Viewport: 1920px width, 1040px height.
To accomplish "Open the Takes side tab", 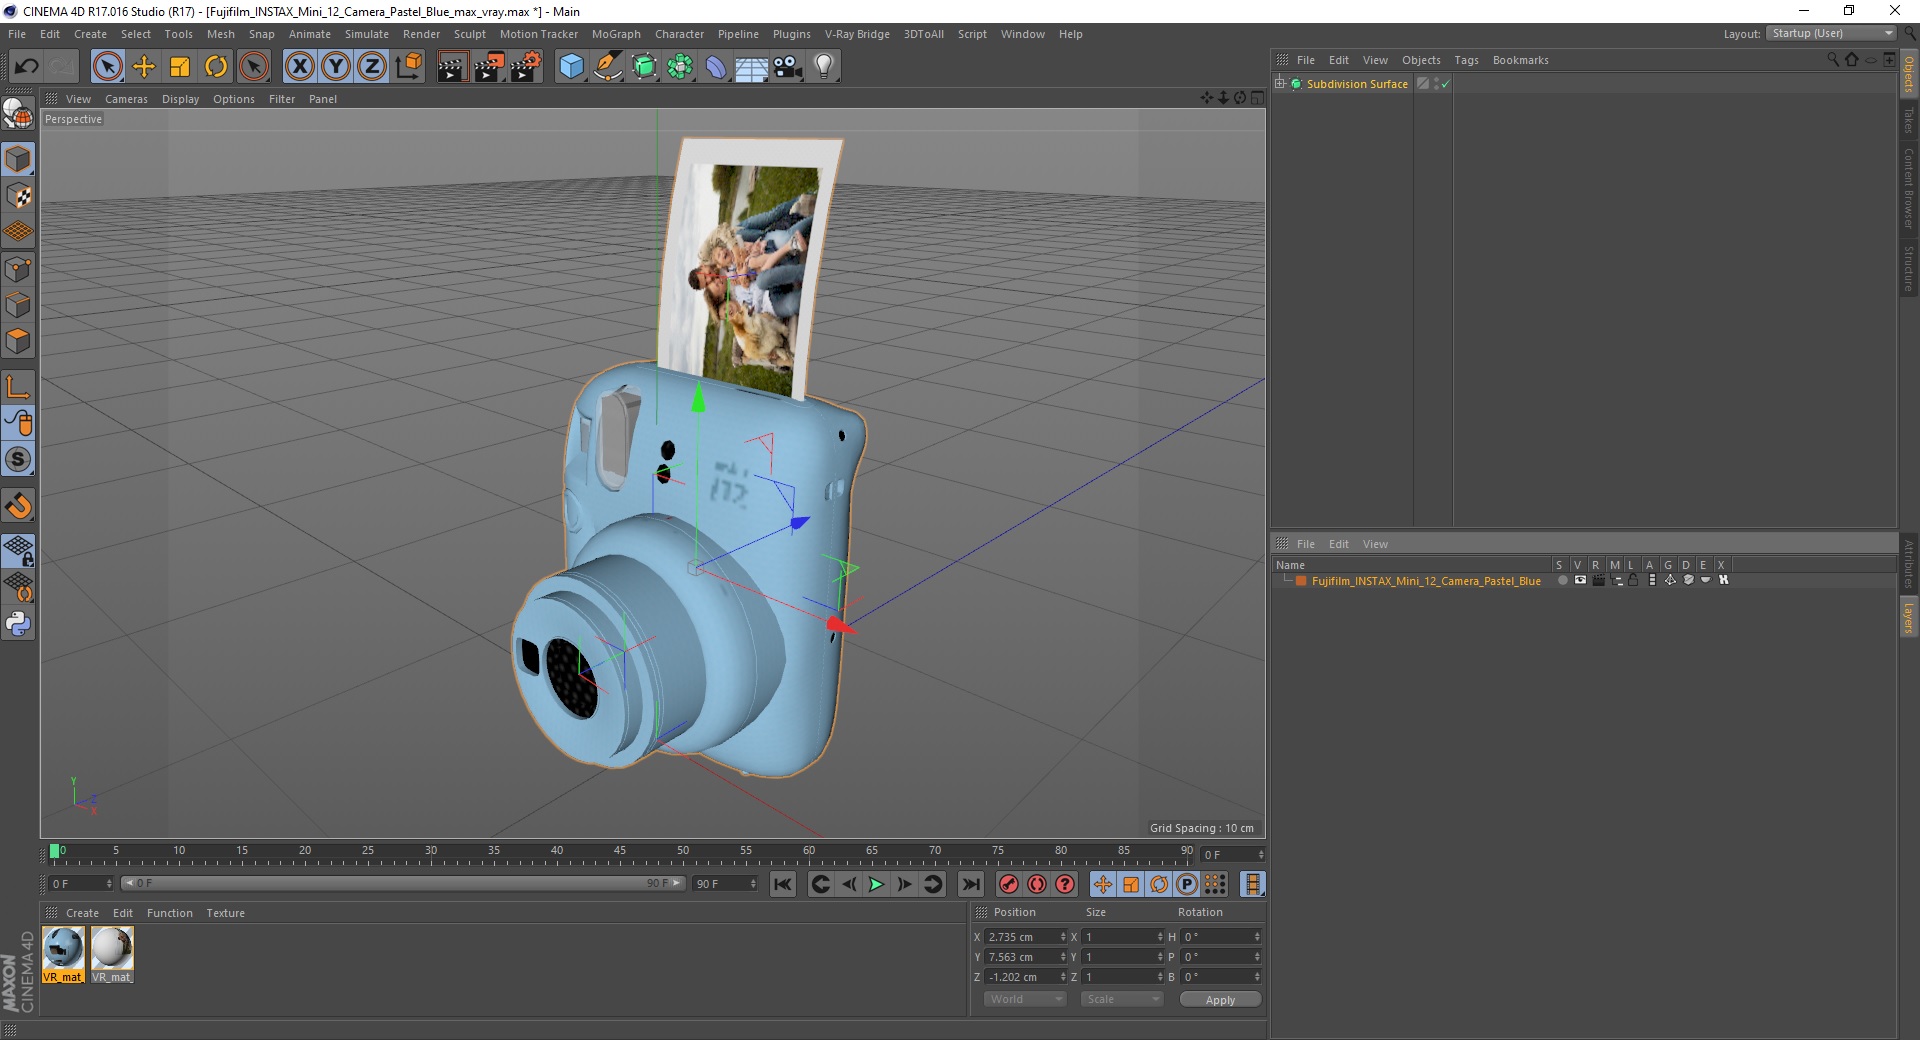I will [1908, 120].
